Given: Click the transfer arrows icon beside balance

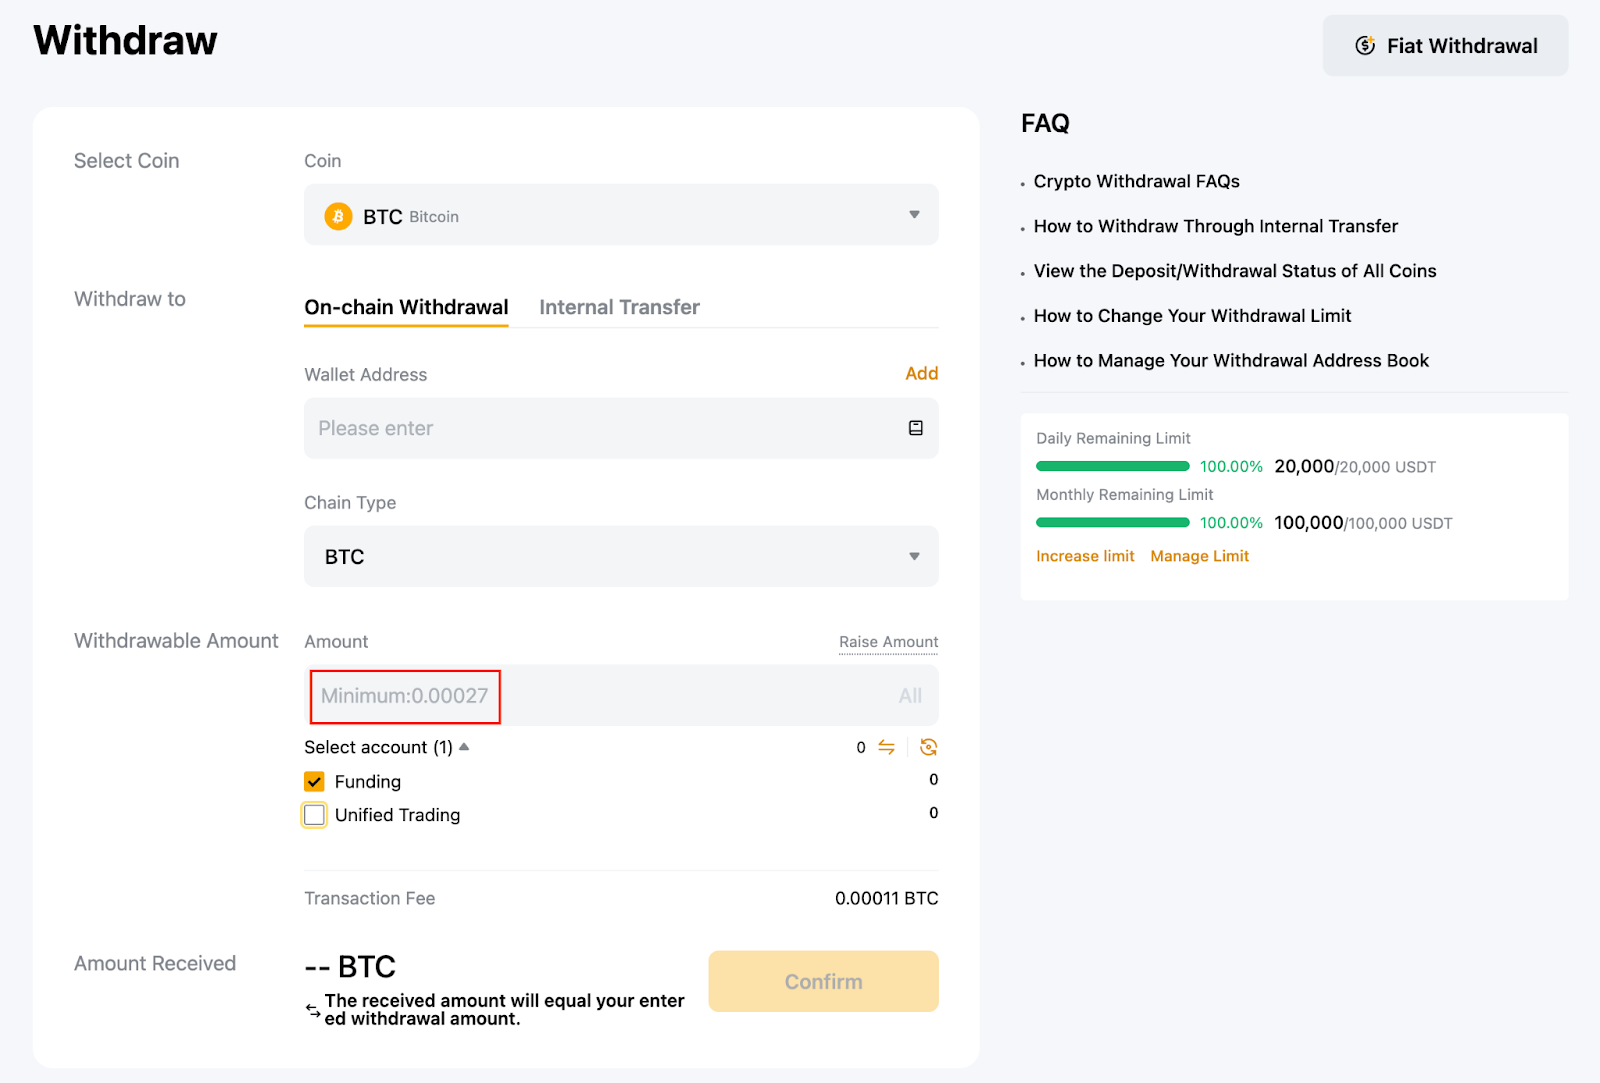Looking at the screenshot, I should [x=886, y=747].
